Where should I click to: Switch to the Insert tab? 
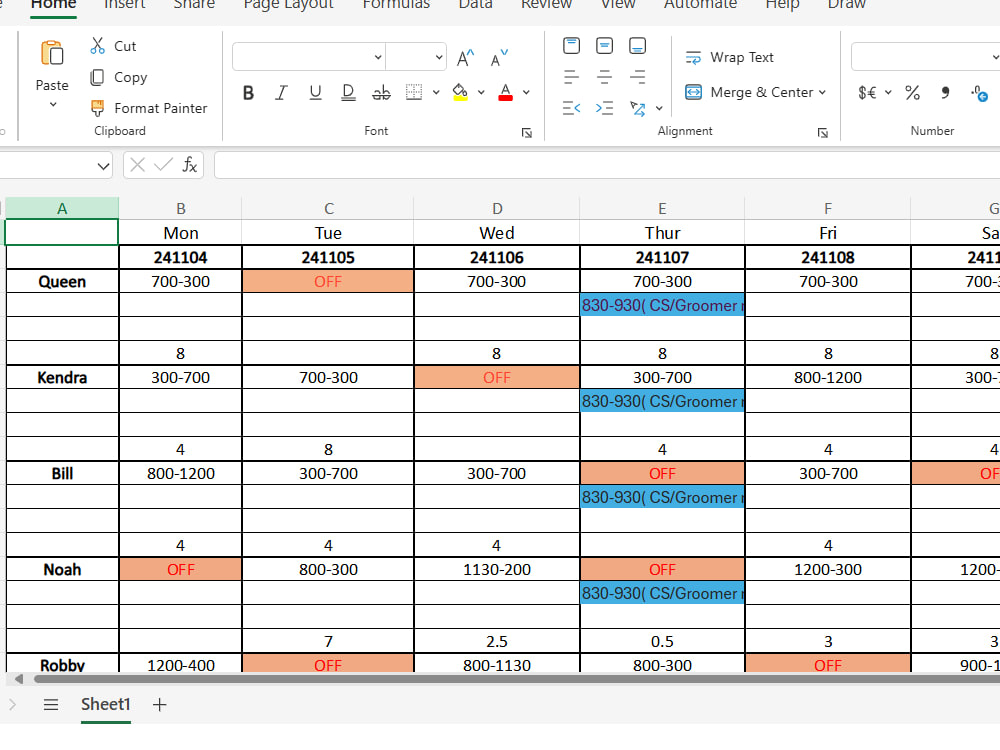click(124, 4)
